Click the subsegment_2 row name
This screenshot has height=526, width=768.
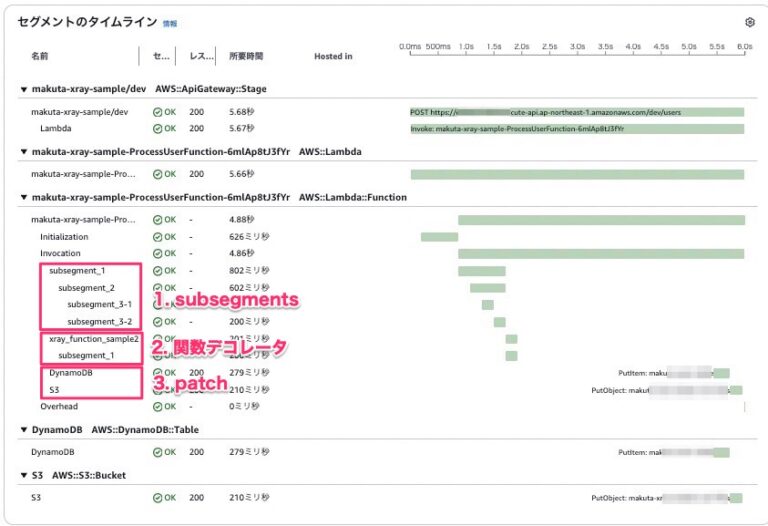[x=86, y=288]
